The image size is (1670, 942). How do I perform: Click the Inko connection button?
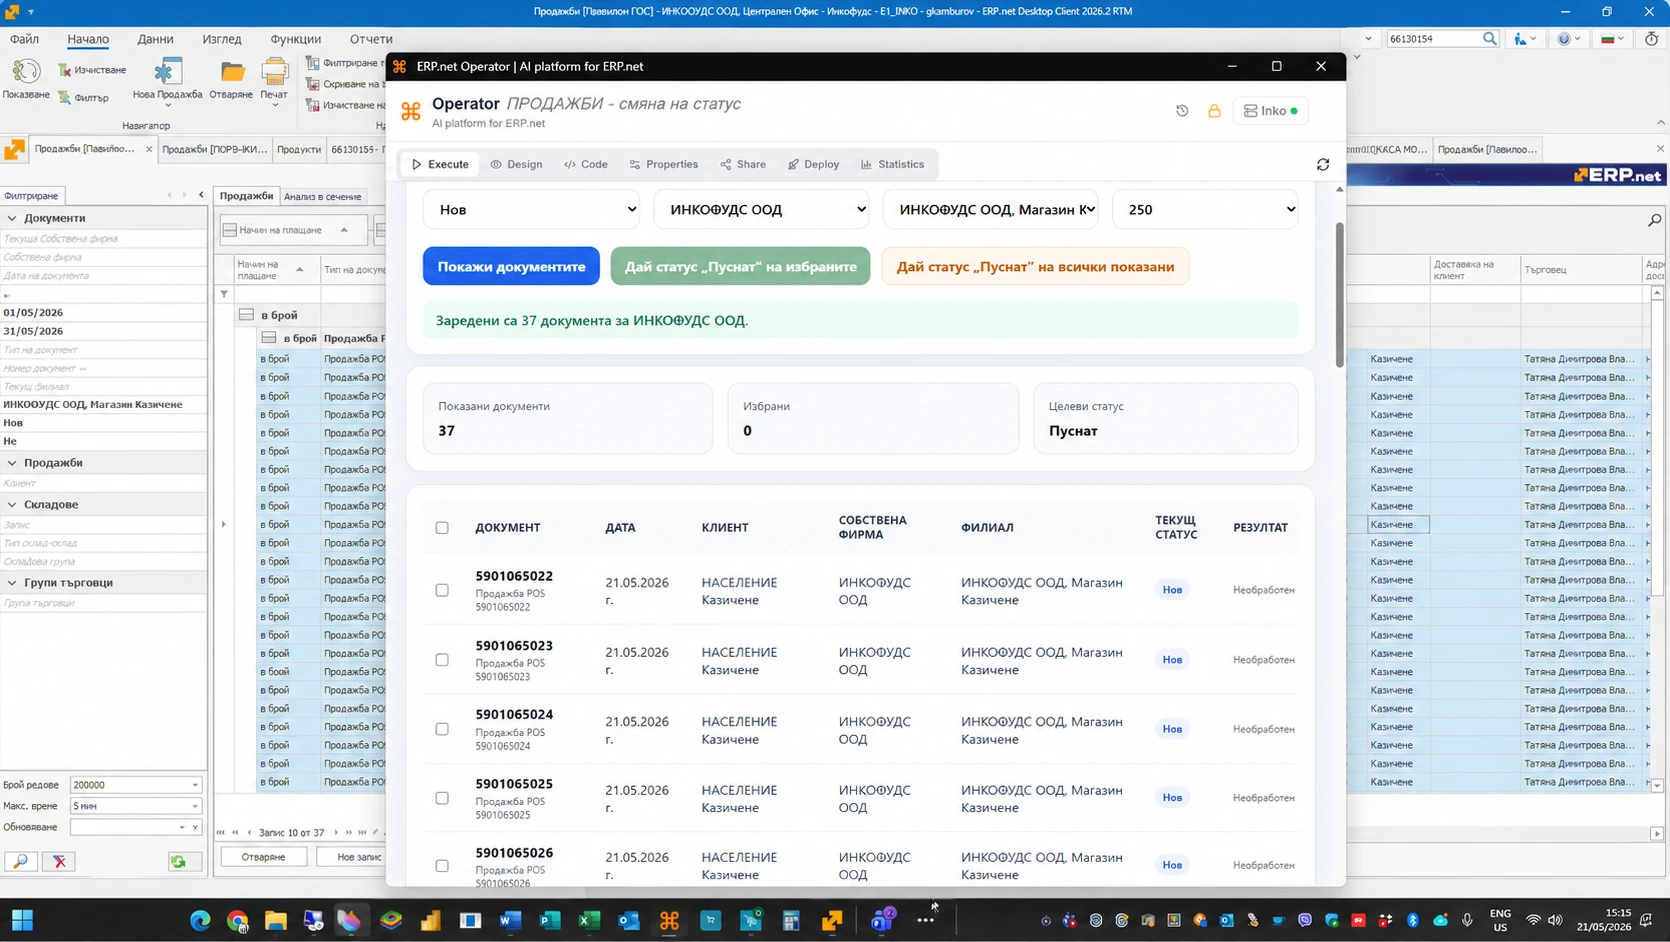(x=1270, y=111)
